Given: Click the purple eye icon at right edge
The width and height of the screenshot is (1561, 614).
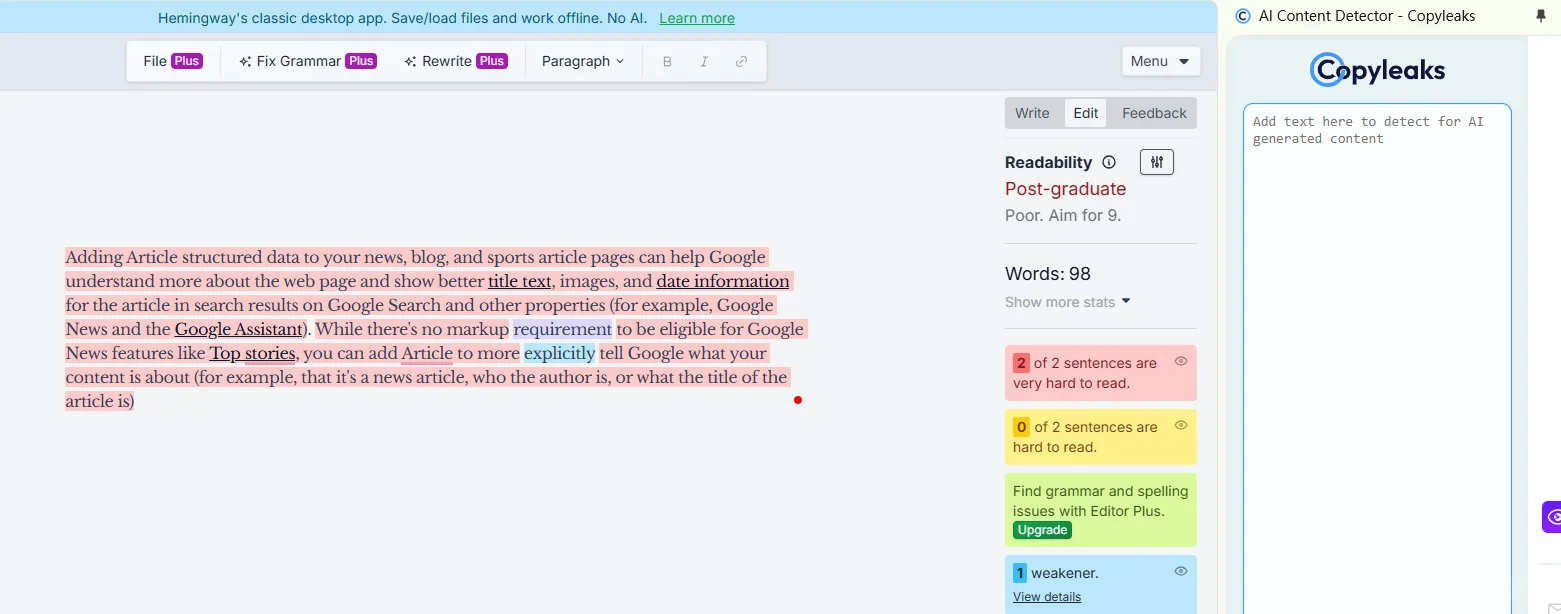Looking at the screenshot, I should [1552, 517].
